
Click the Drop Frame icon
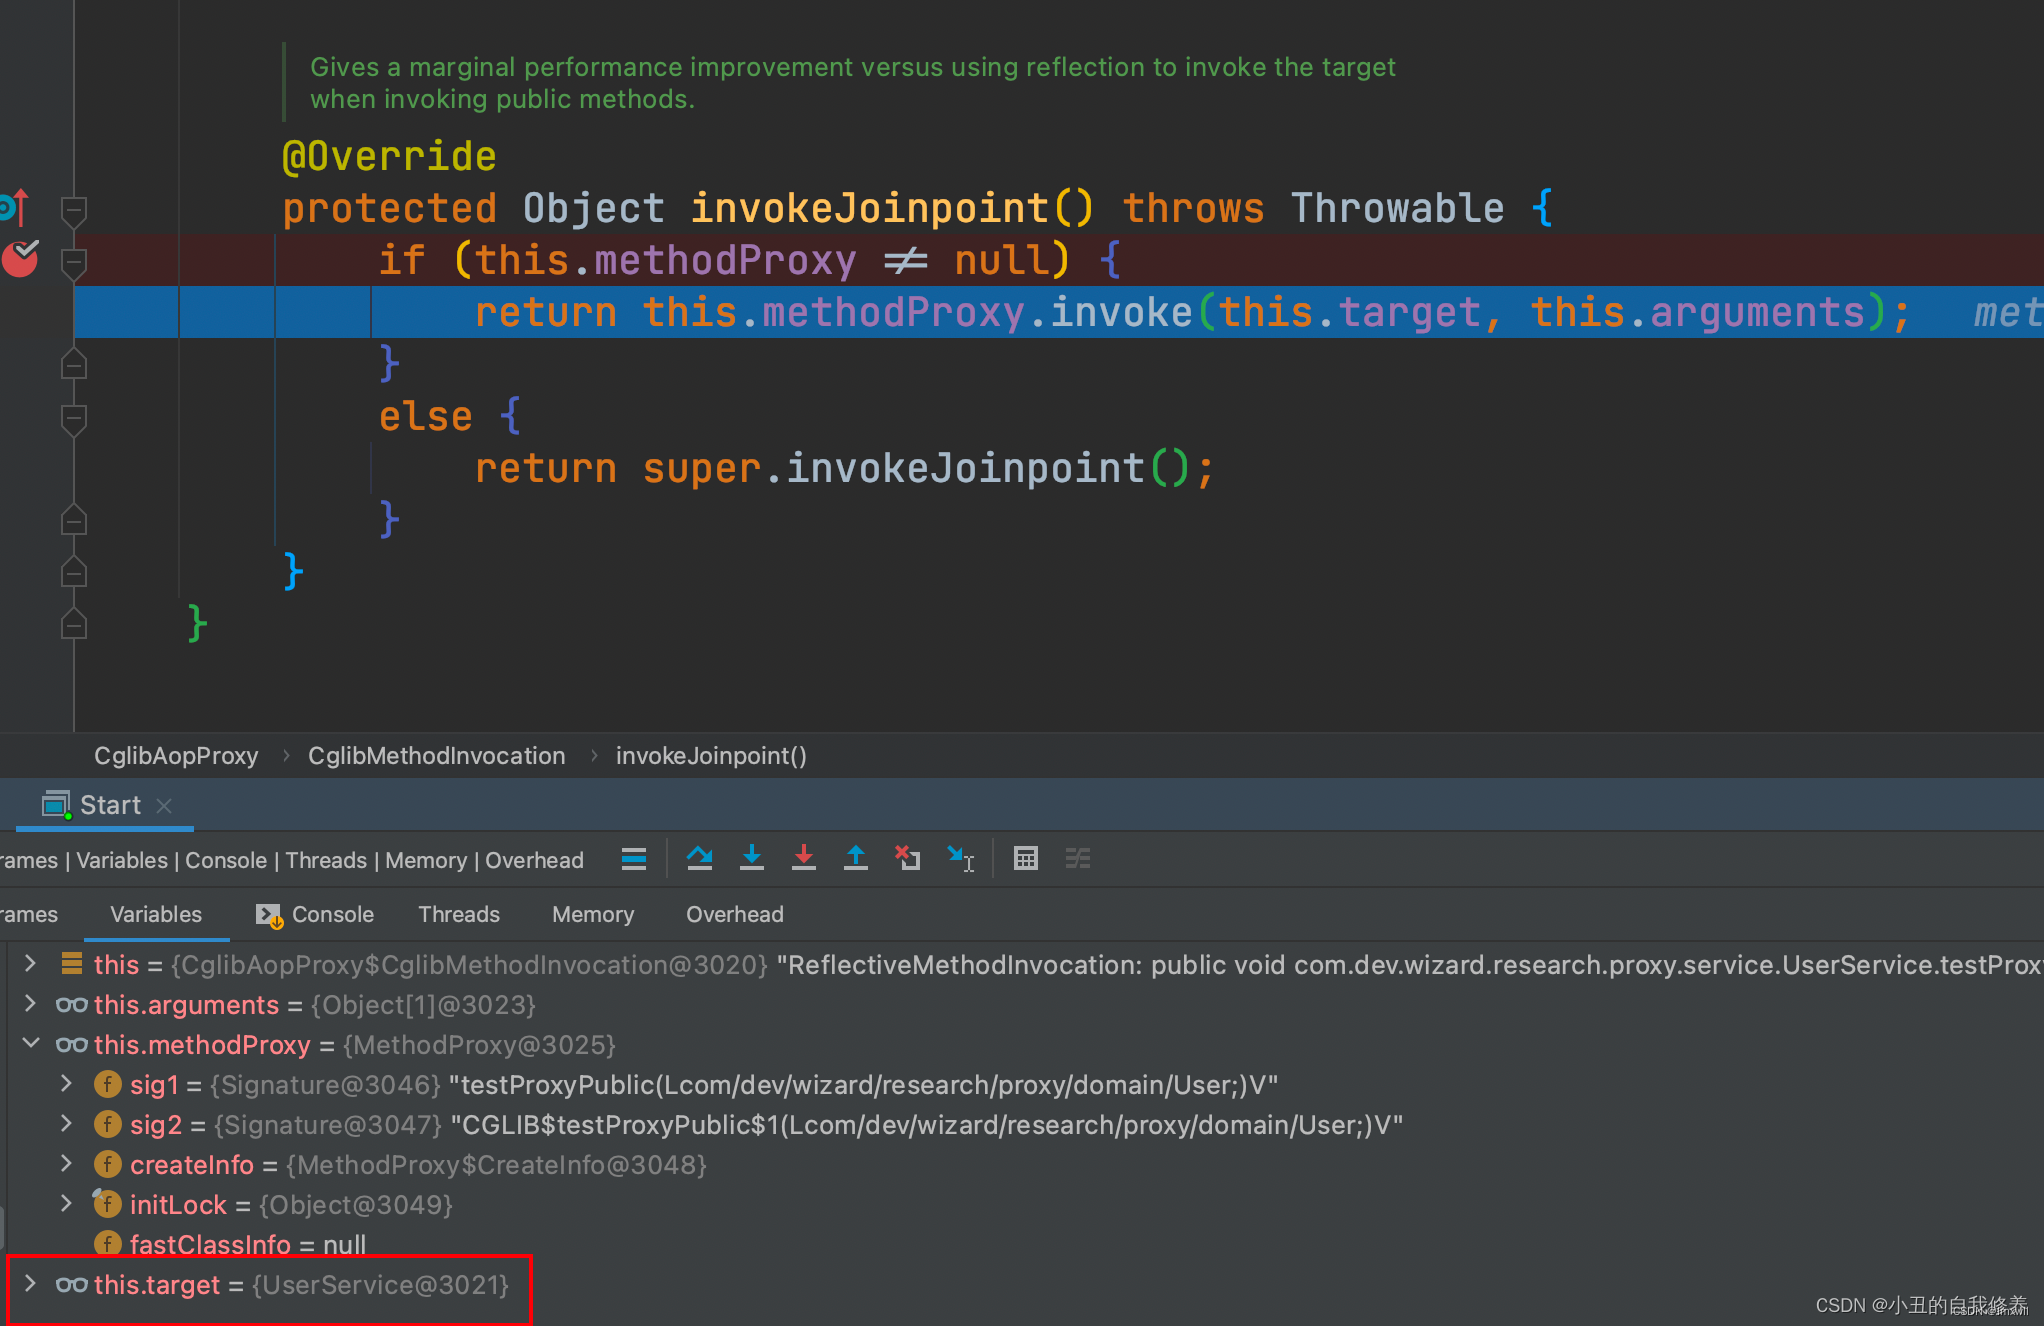coord(908,858)
